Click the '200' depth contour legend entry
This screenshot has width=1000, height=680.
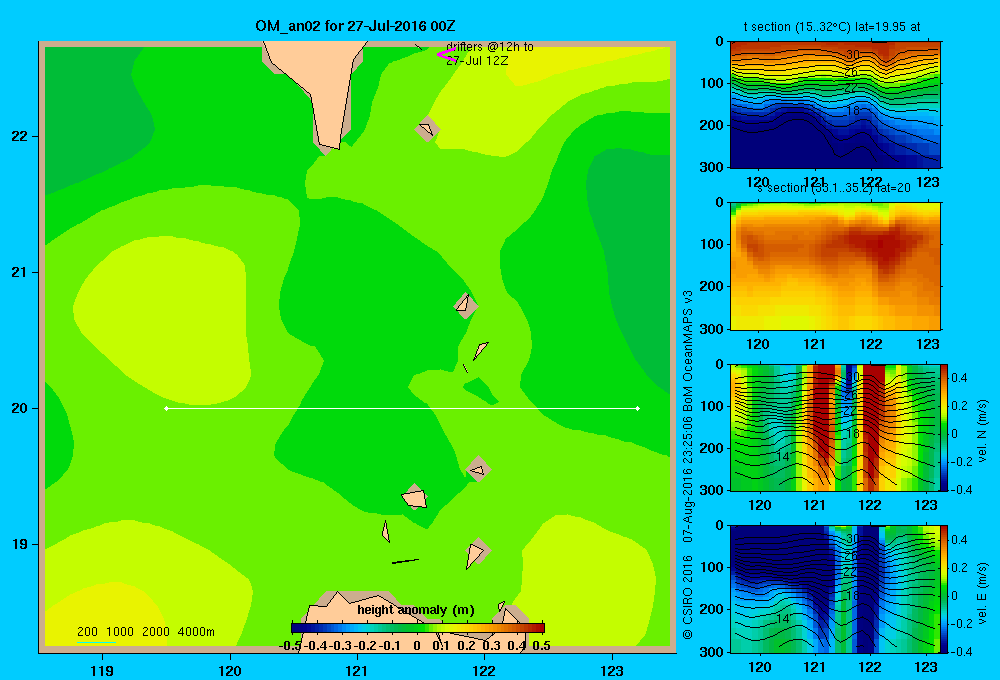pyautogui.click(x=87, y=632)
